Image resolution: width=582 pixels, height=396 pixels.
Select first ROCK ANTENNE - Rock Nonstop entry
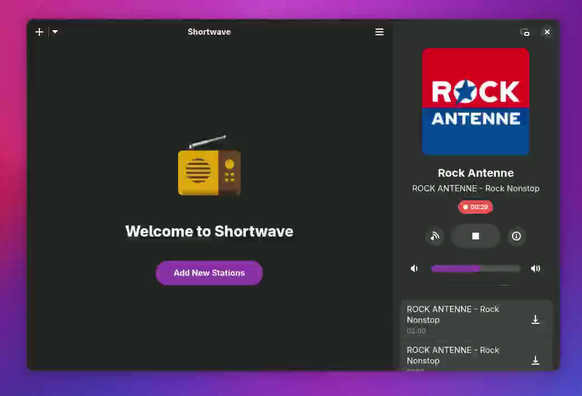(x=477, y=320)
